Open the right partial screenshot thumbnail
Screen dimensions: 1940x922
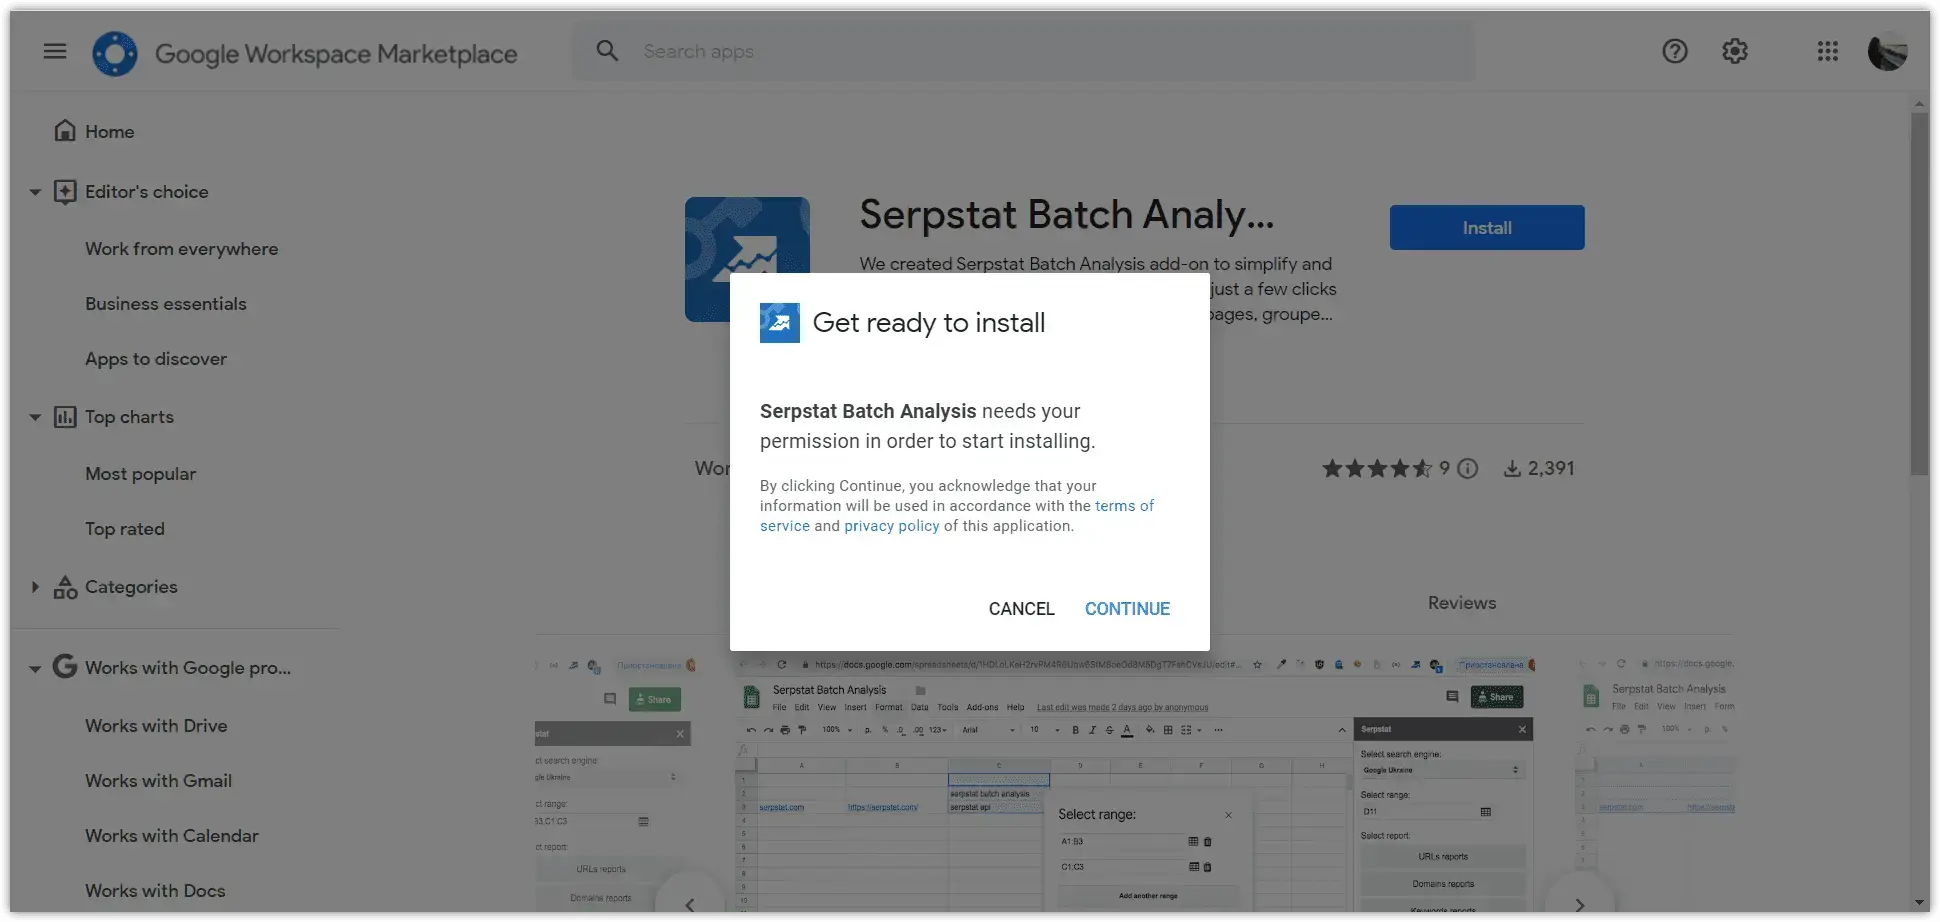1655,783
